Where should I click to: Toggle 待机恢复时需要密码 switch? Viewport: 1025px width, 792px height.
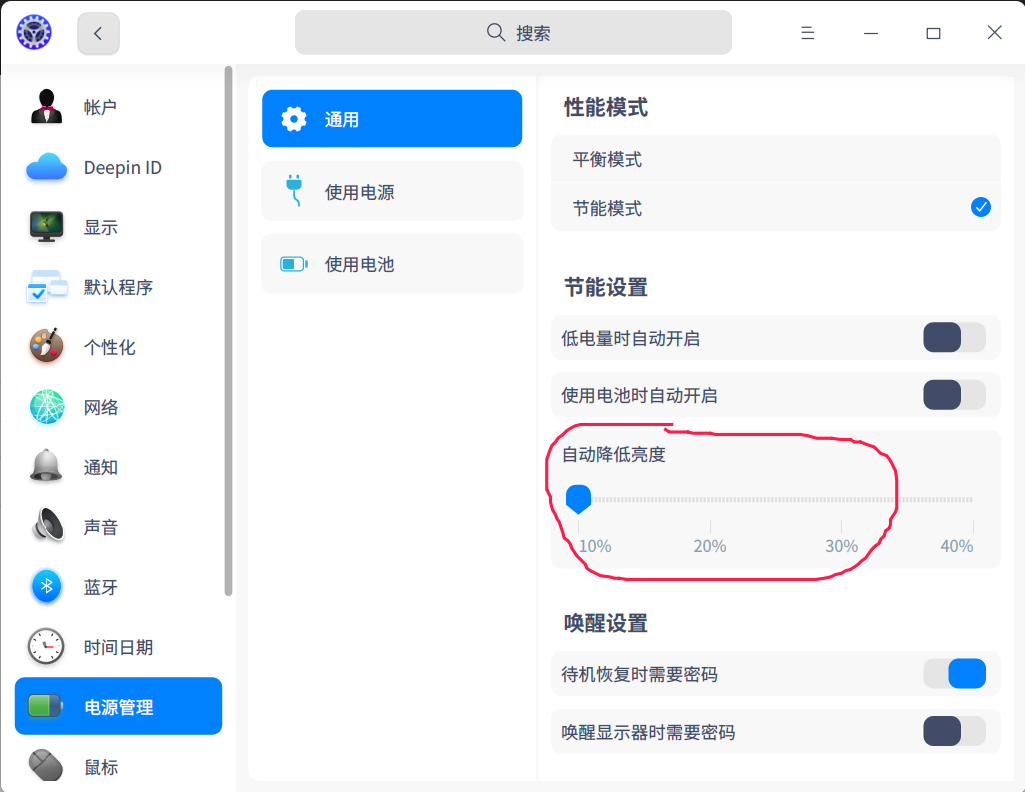point(954,674)
